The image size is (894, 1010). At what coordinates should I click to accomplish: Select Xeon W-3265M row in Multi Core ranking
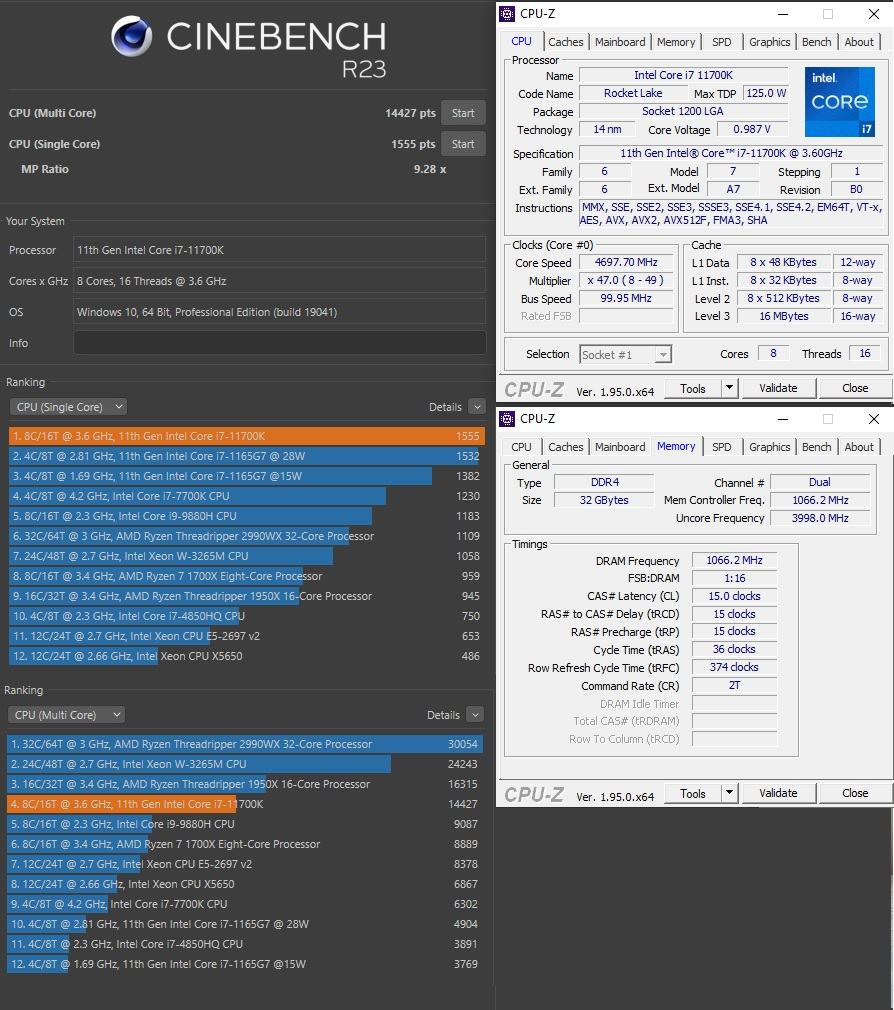245,764
